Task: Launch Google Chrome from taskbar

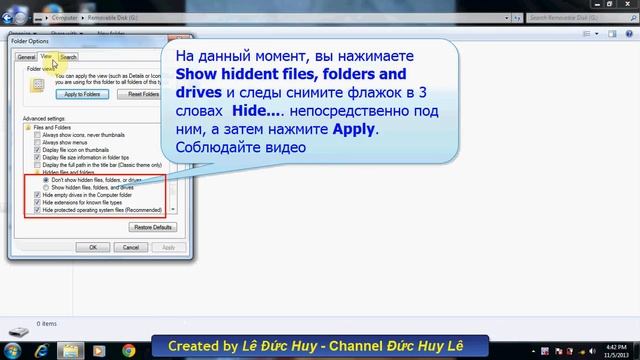Action: (x=129, y=351)
